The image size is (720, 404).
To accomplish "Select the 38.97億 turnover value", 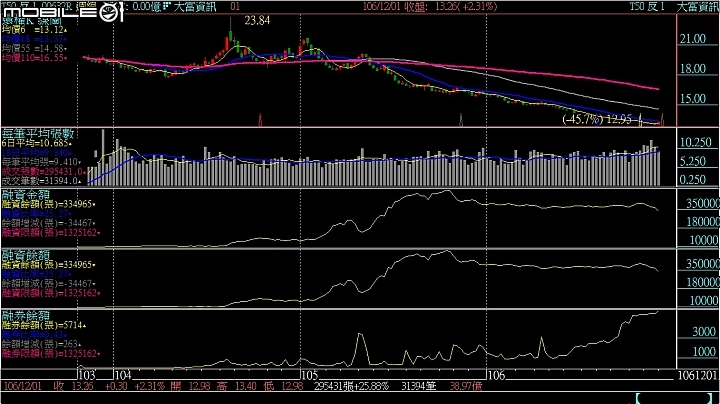I will pos(466,387).
